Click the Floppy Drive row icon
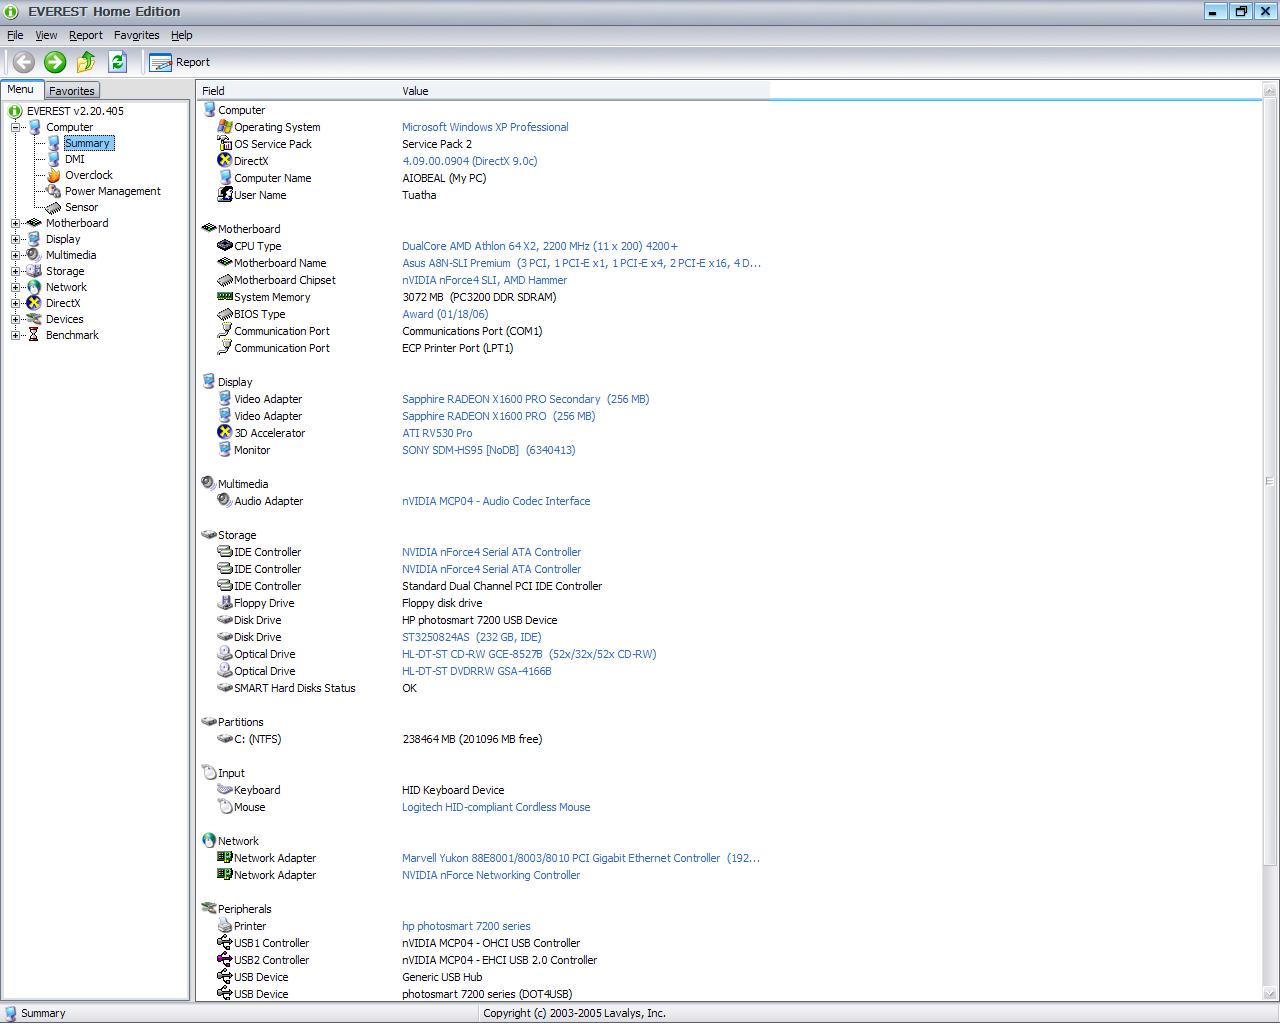 click(x=225, y=603)
